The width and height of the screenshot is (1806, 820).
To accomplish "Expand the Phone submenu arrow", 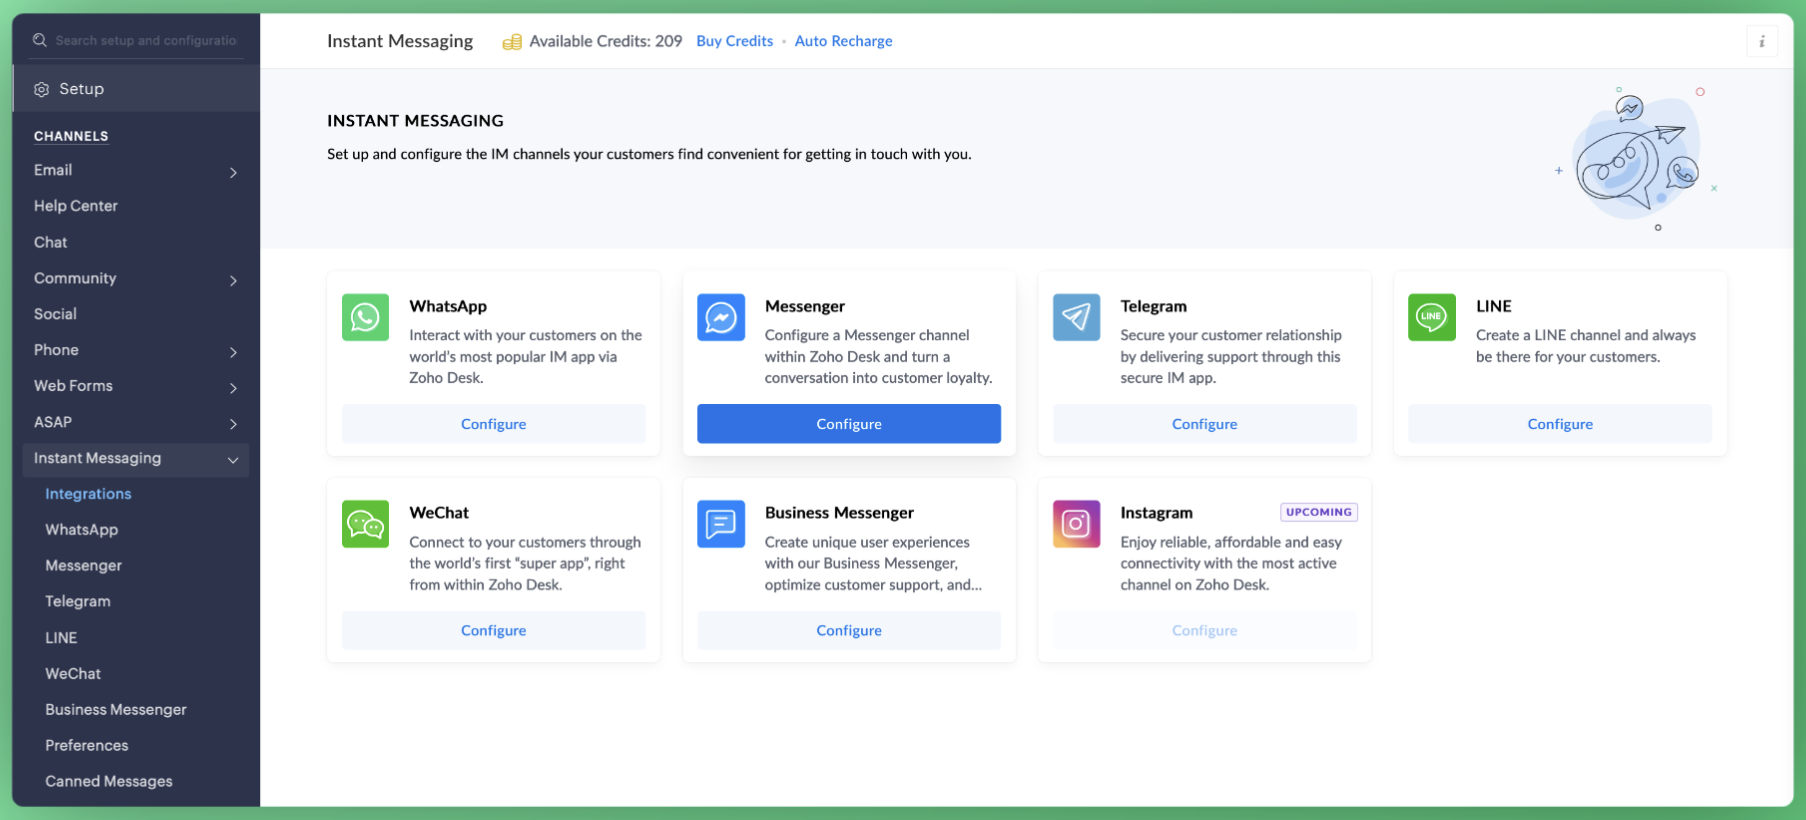I will click(233, 352).
